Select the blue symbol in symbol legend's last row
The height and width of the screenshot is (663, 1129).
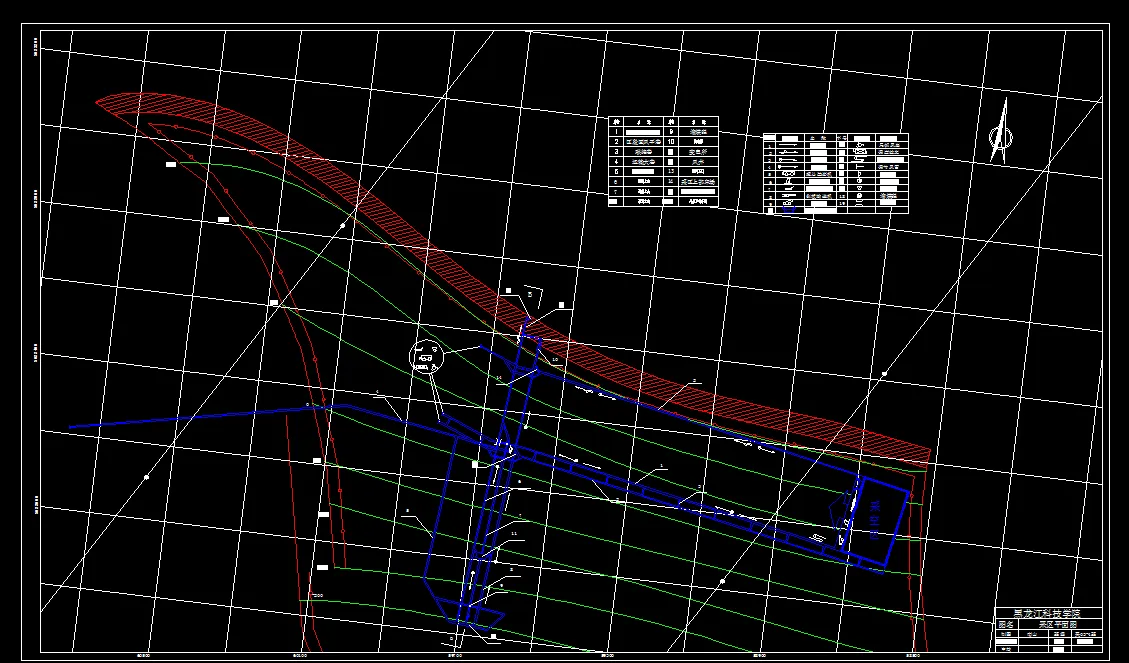pyautogui.click(x=788, y=210)
